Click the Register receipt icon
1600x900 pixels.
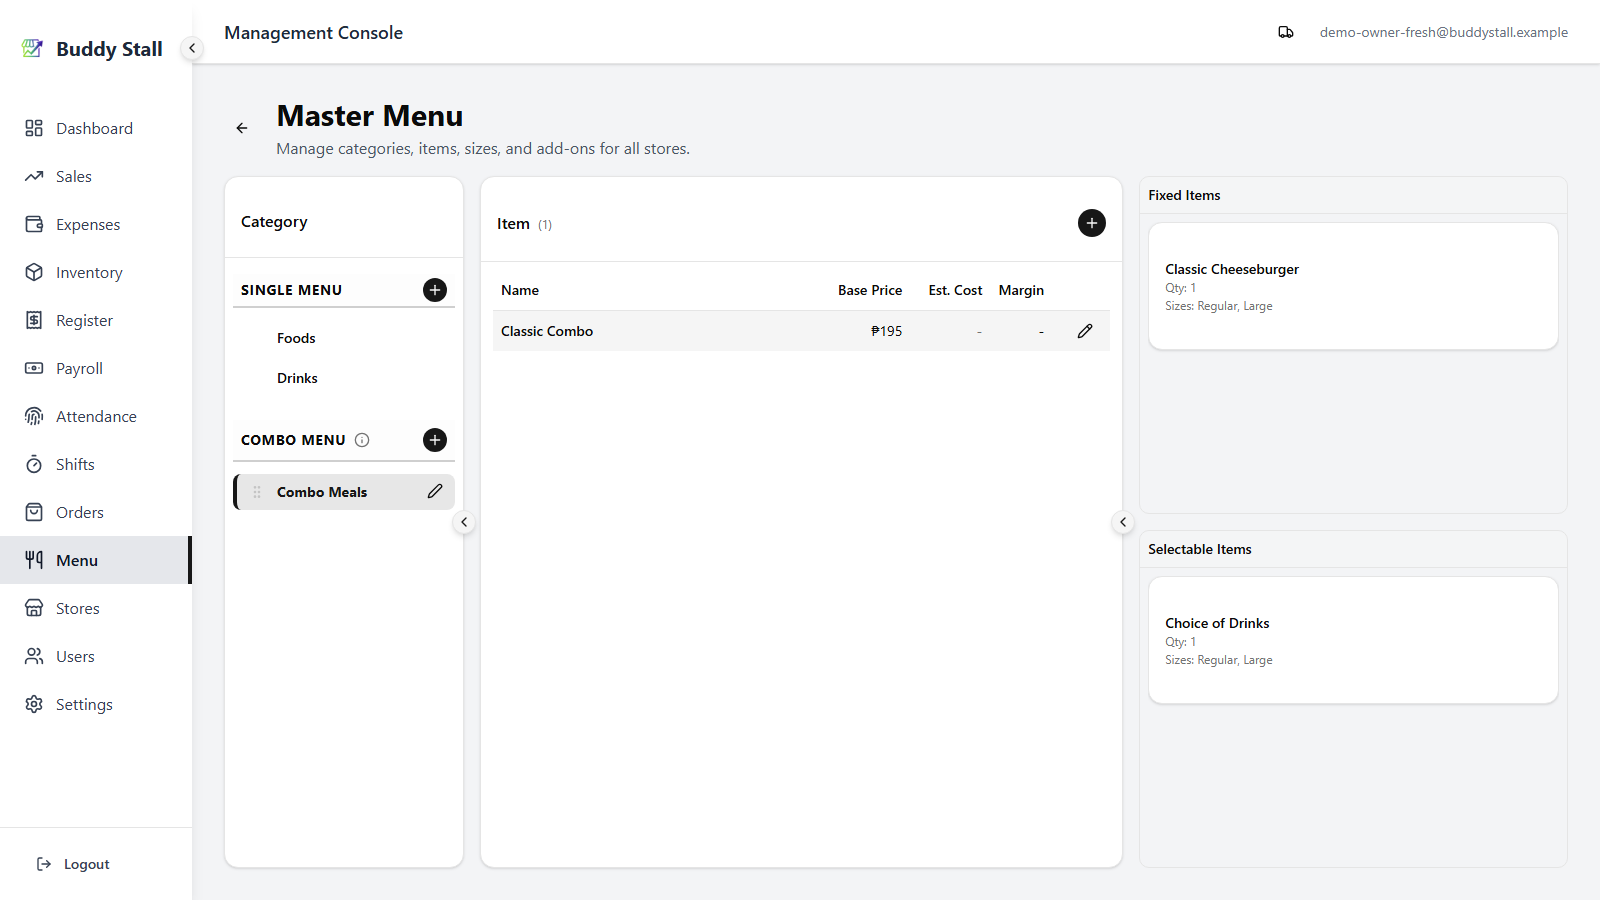pos(34,320)
